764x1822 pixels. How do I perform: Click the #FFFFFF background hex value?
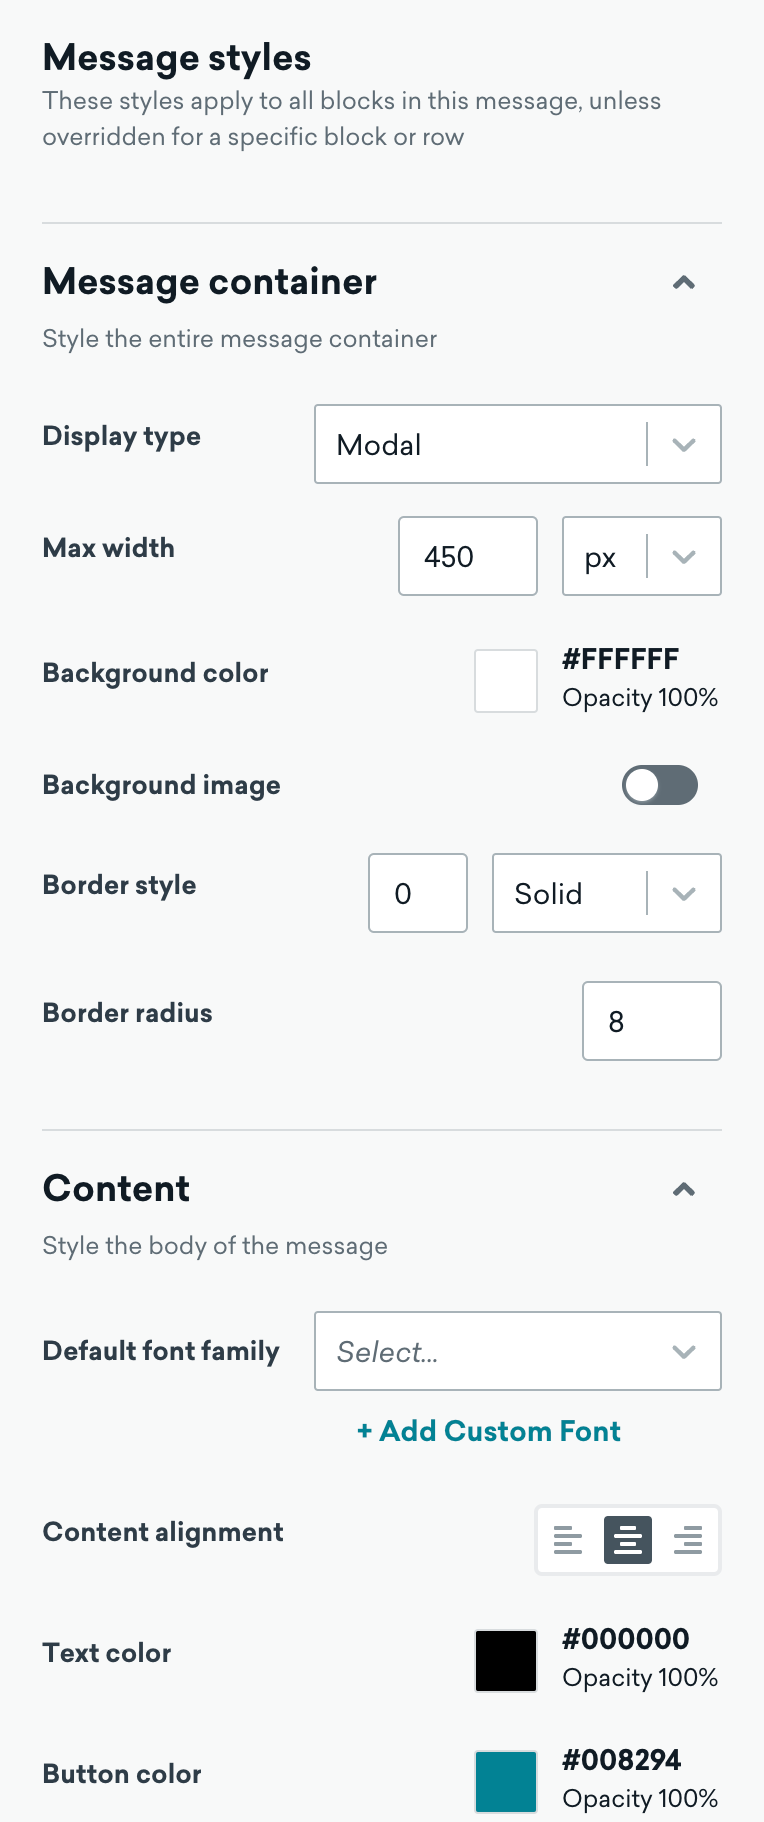point(620,660)
